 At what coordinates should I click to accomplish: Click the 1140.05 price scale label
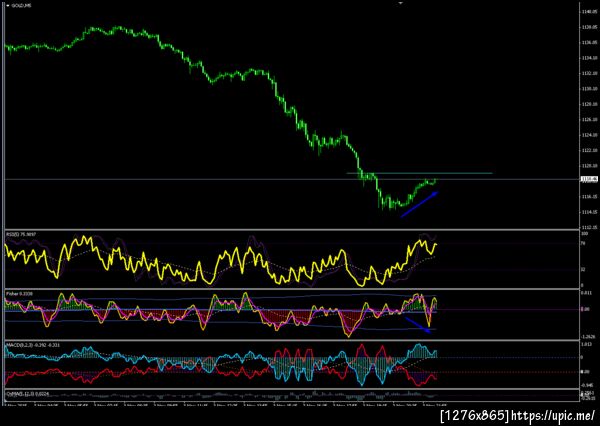click(x=589, y=12)
